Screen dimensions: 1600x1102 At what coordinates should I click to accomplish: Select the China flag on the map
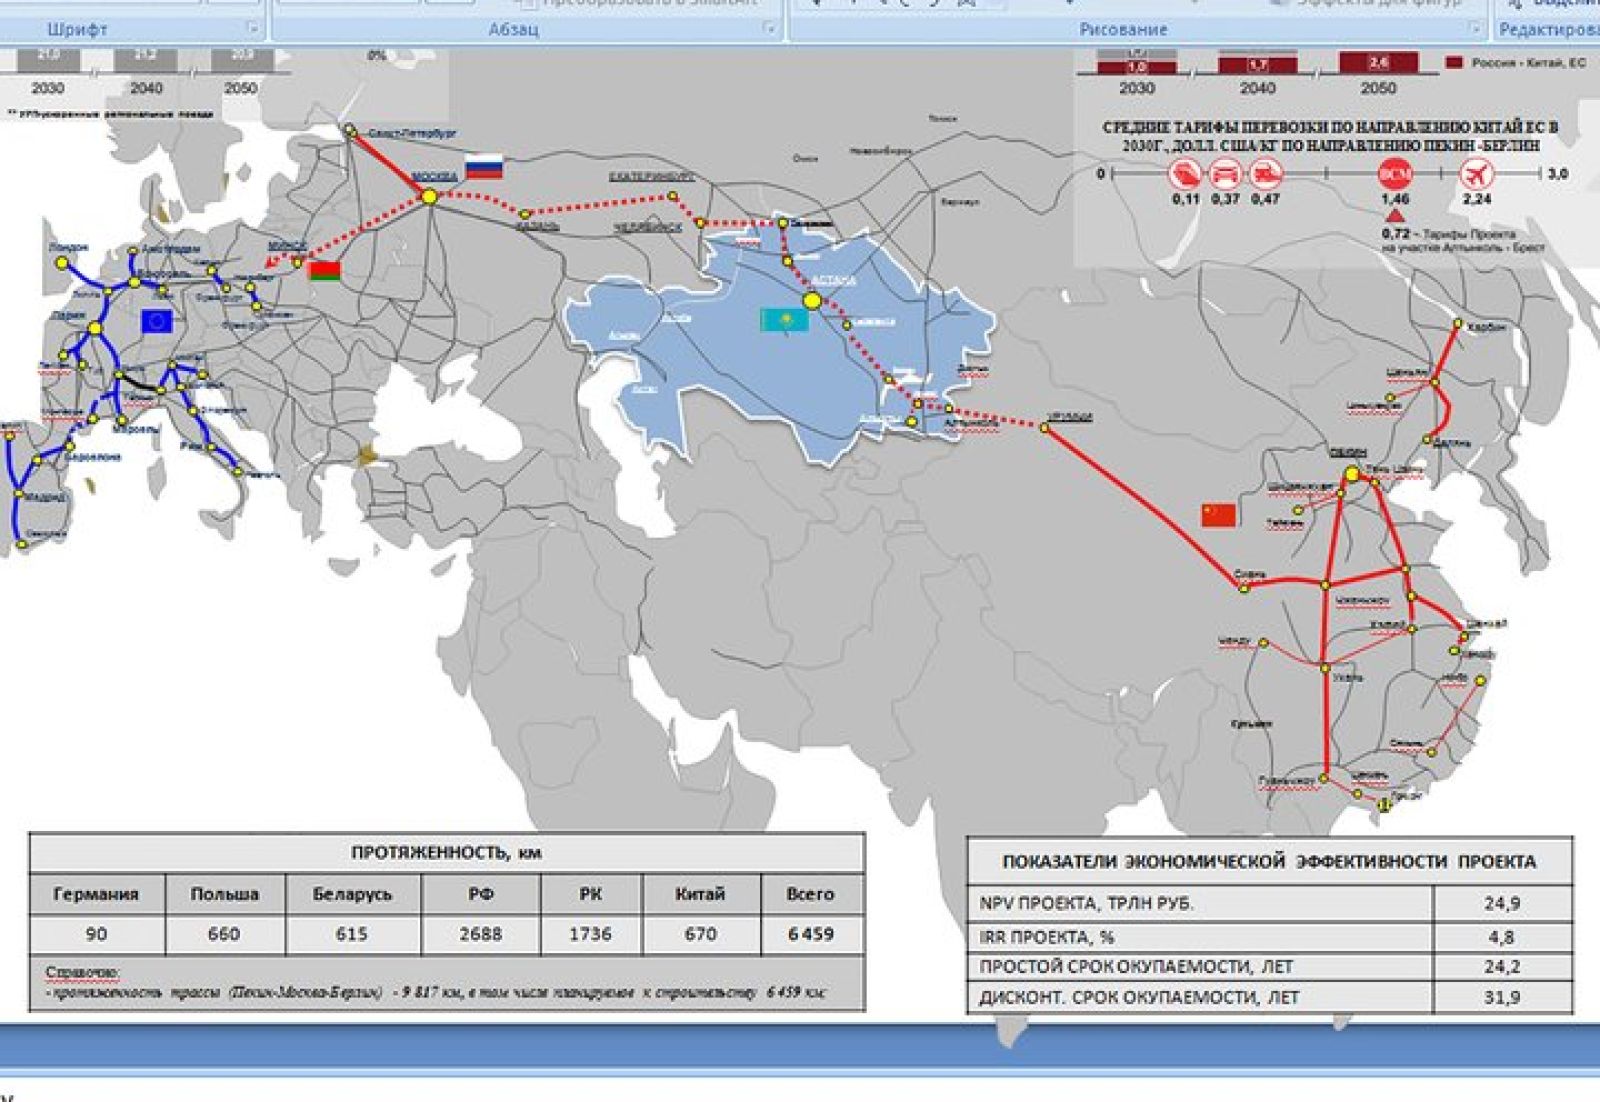coord(1218,515)
